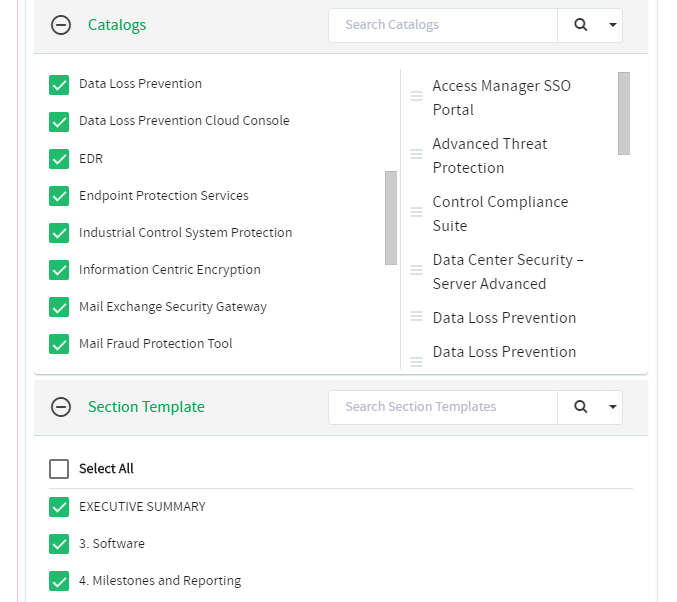Uncheck the EXECUTIVE SUMMARY section checkbox
Screen dimensions: 677x602
[x=59, y=507]
